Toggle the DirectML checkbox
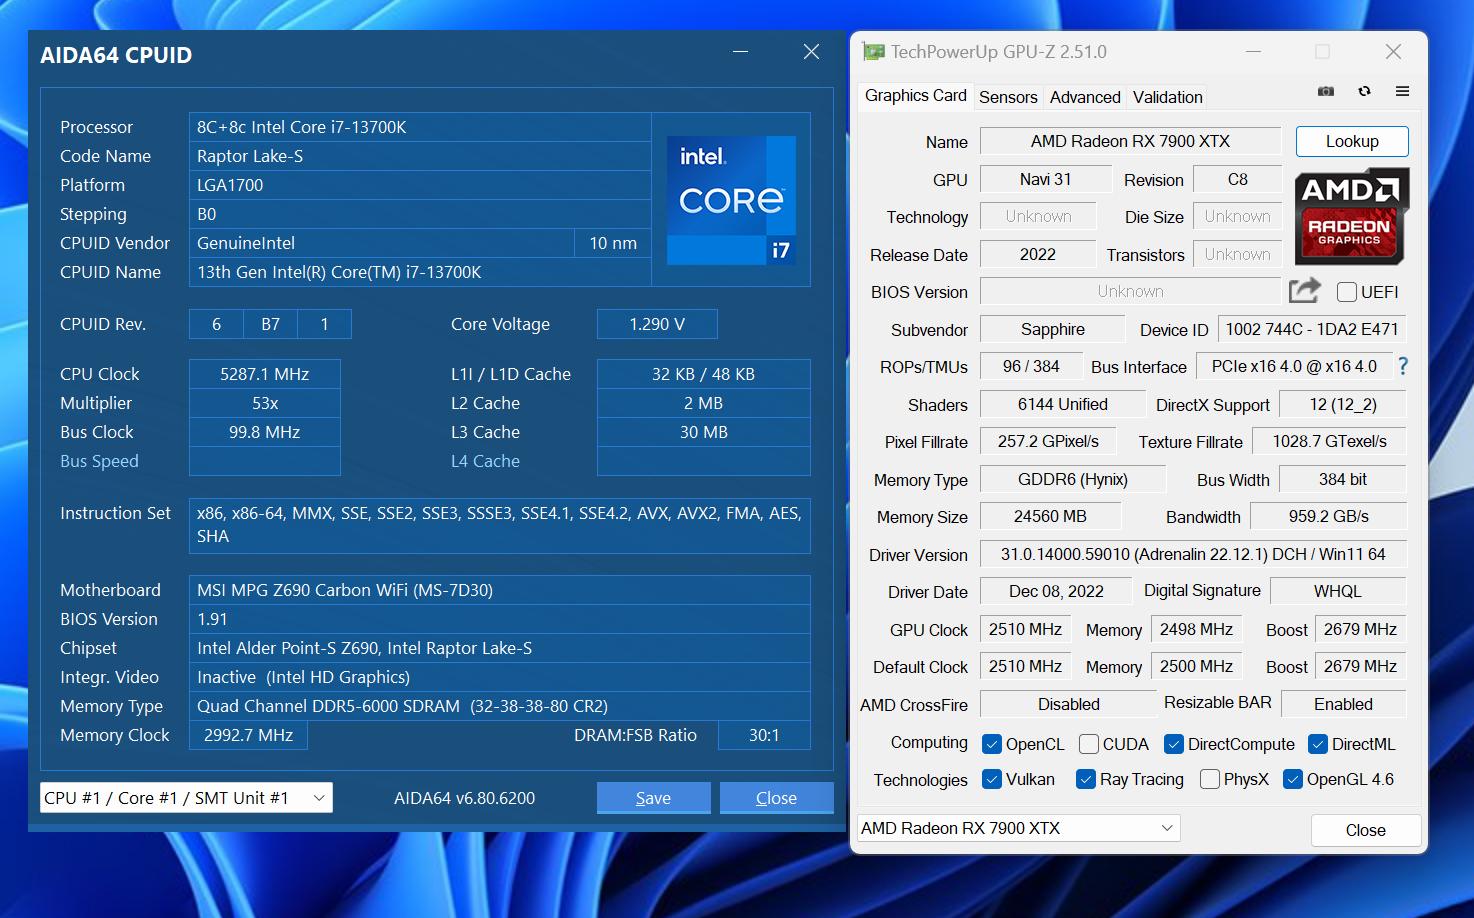1474x918 pixels. coord(1318,744)
